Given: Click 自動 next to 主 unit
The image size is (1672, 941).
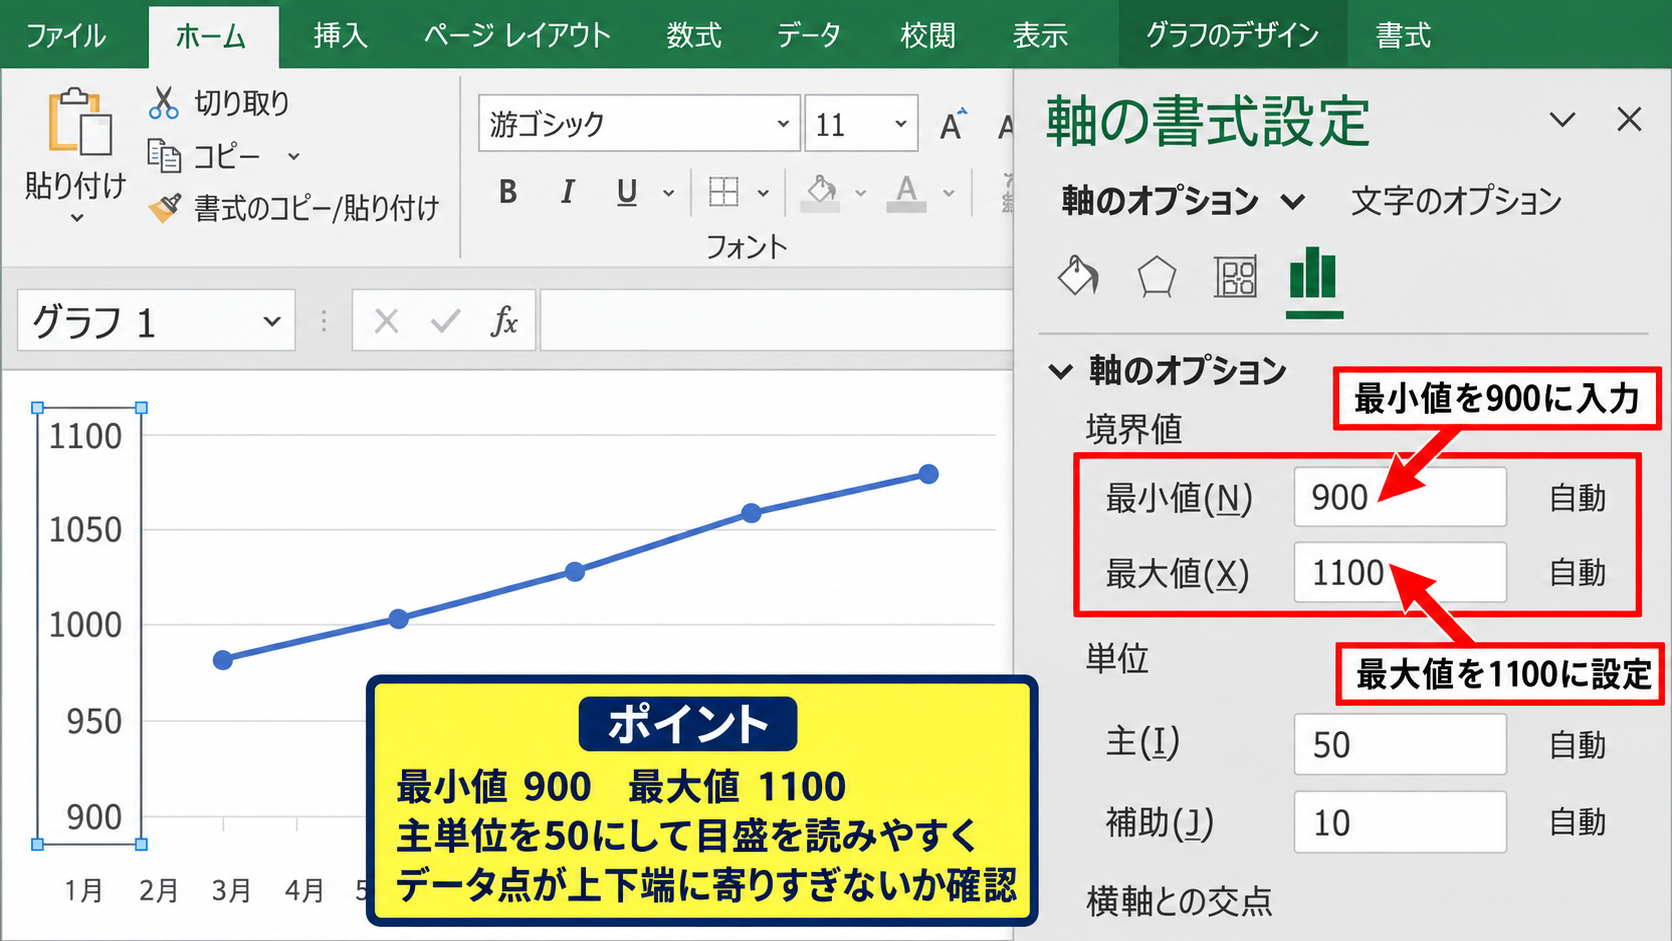Looking at the screenshot, I should pyautogui.click(x=1578, y=744).
